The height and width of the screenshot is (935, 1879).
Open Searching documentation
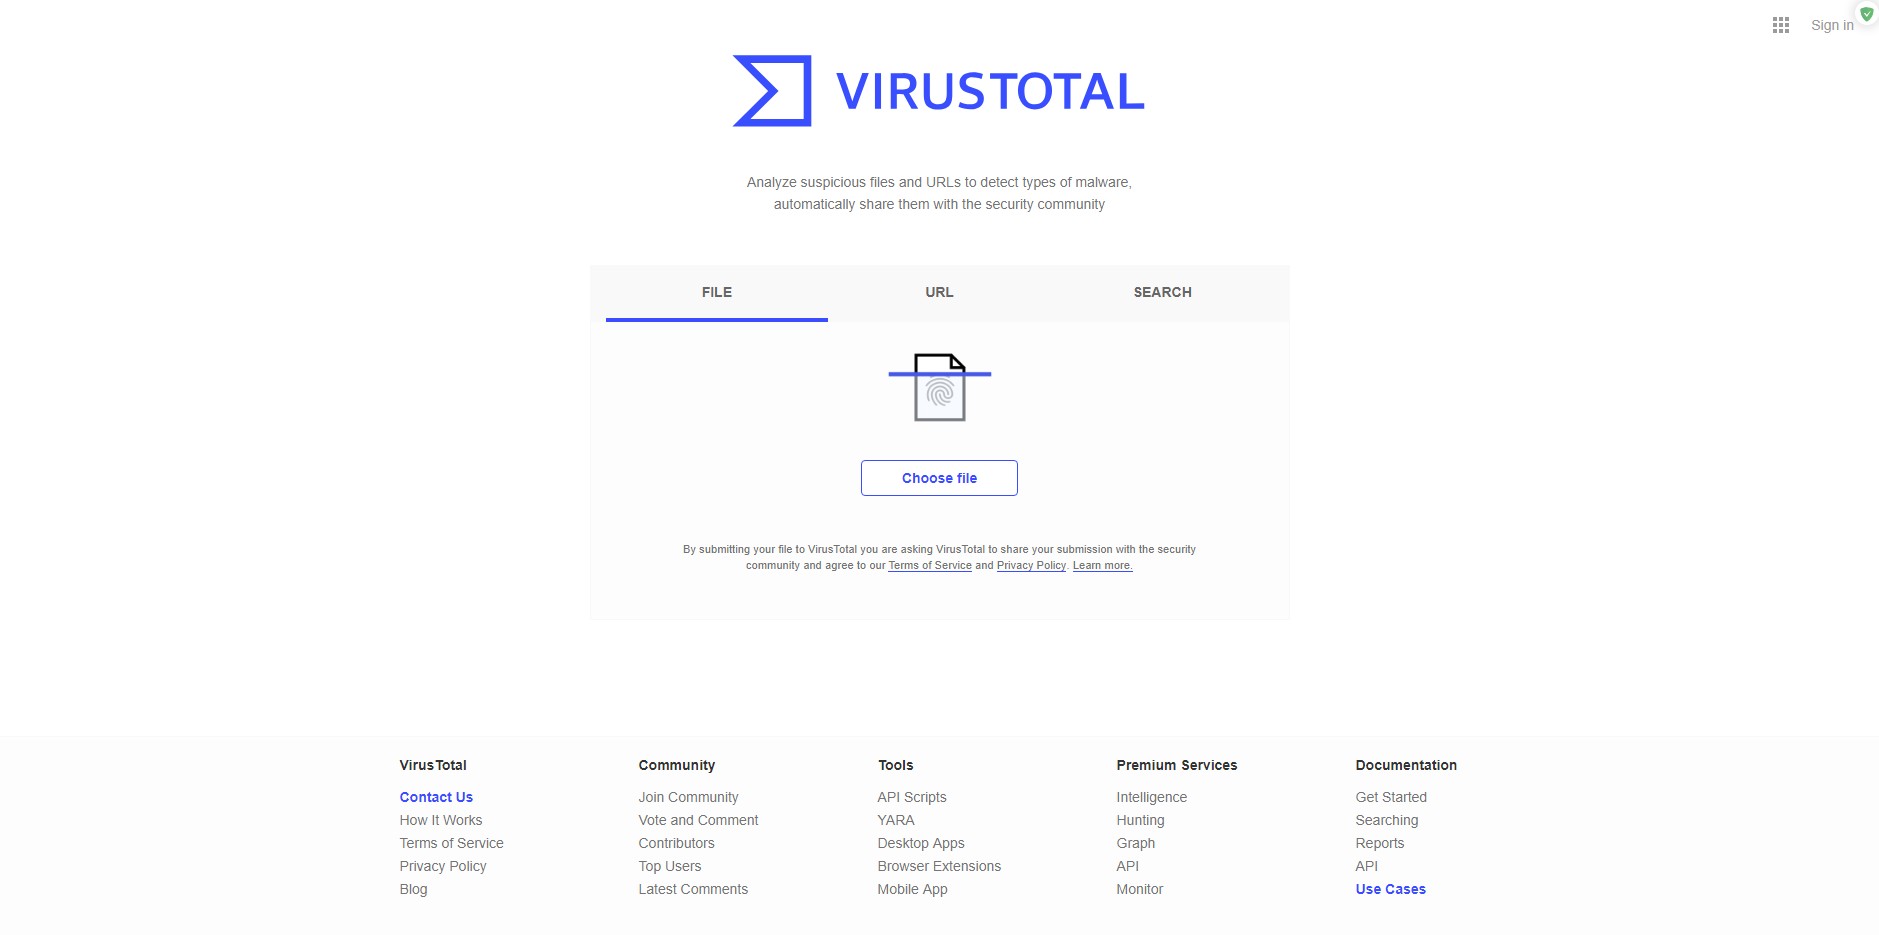point(1387,820)
